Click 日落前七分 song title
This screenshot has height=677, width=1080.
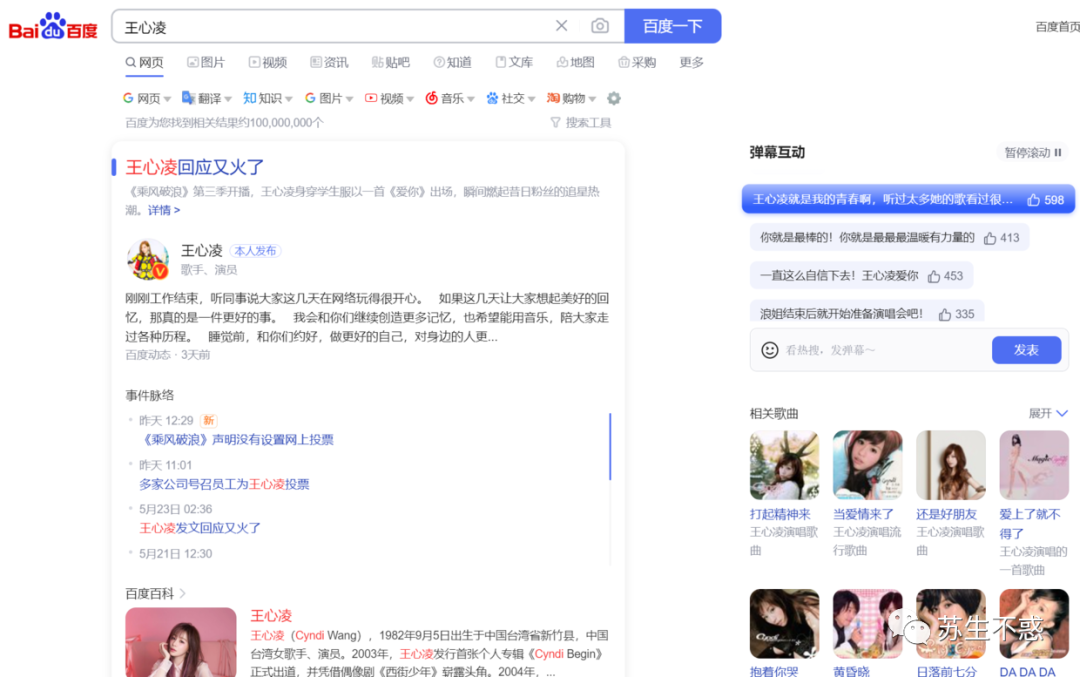946,671
